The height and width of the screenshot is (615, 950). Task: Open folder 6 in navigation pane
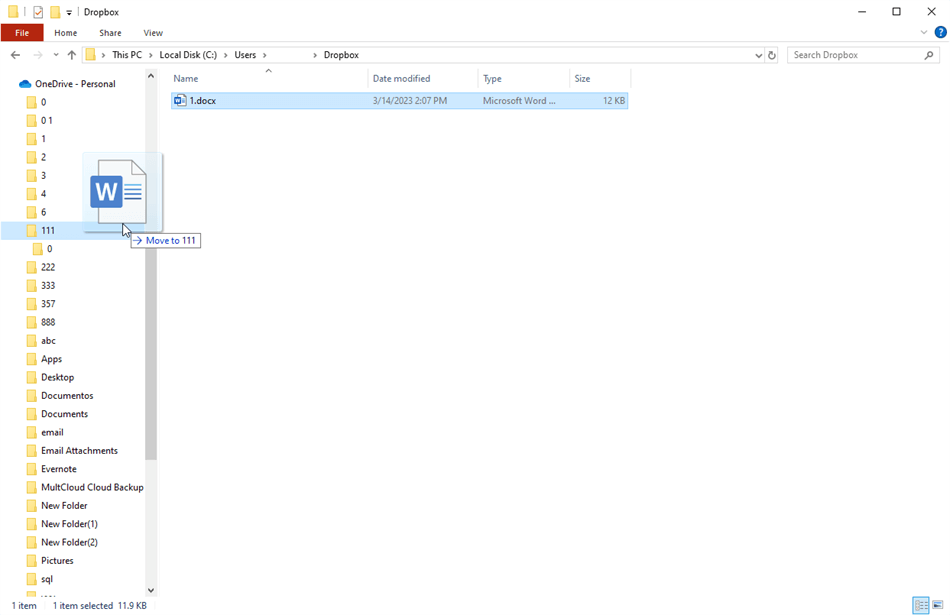coord(44,212)
